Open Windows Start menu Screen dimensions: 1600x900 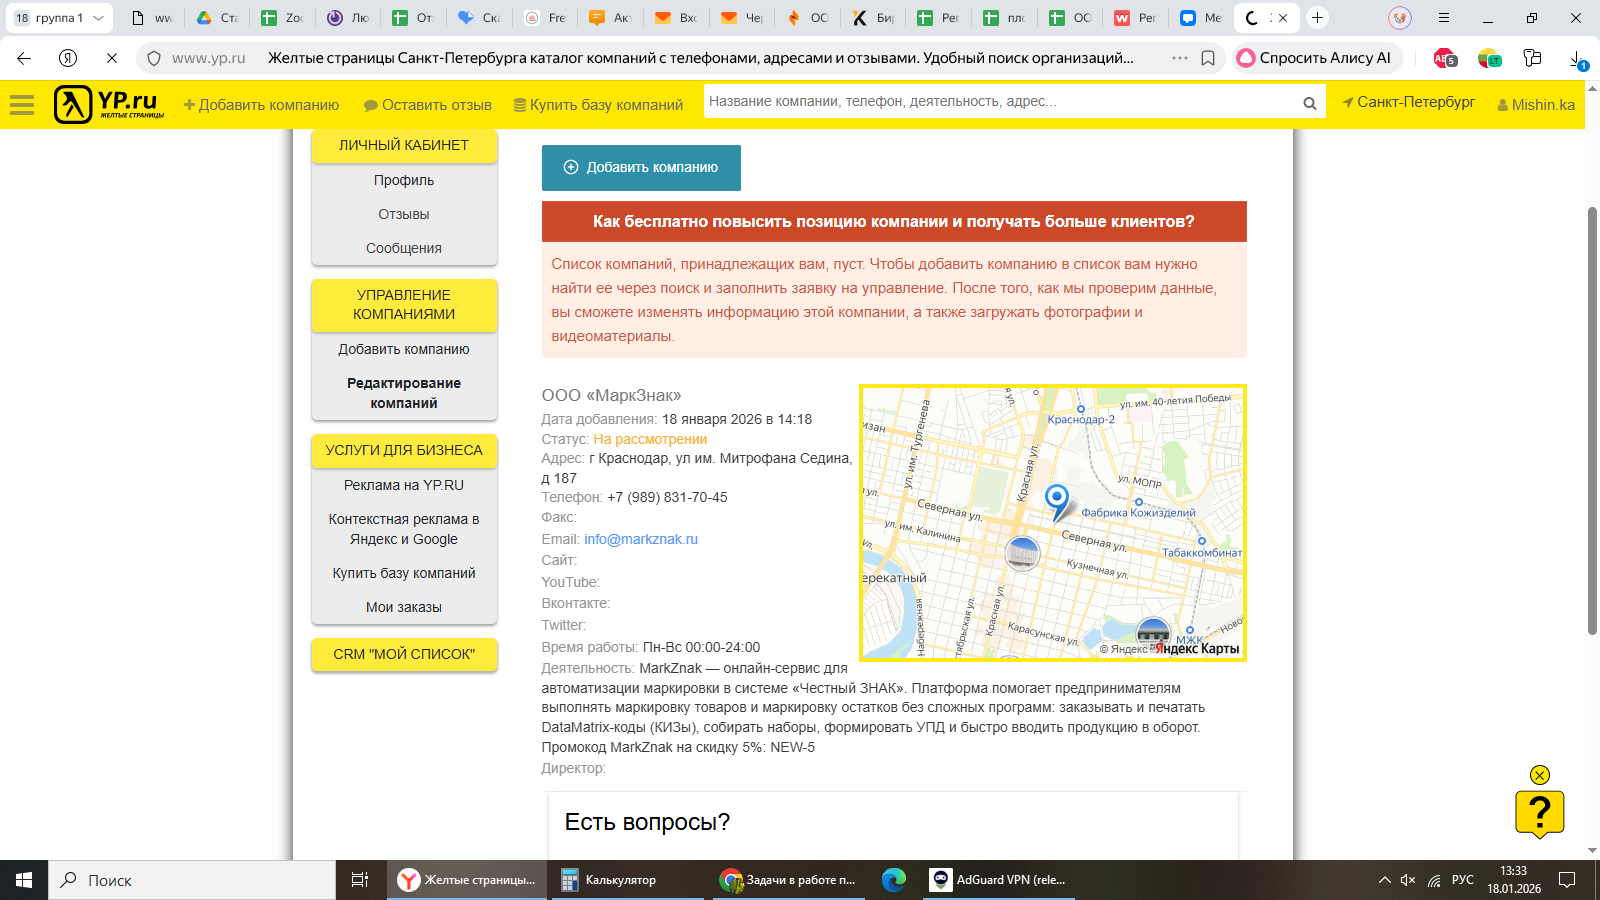point(24,880)
